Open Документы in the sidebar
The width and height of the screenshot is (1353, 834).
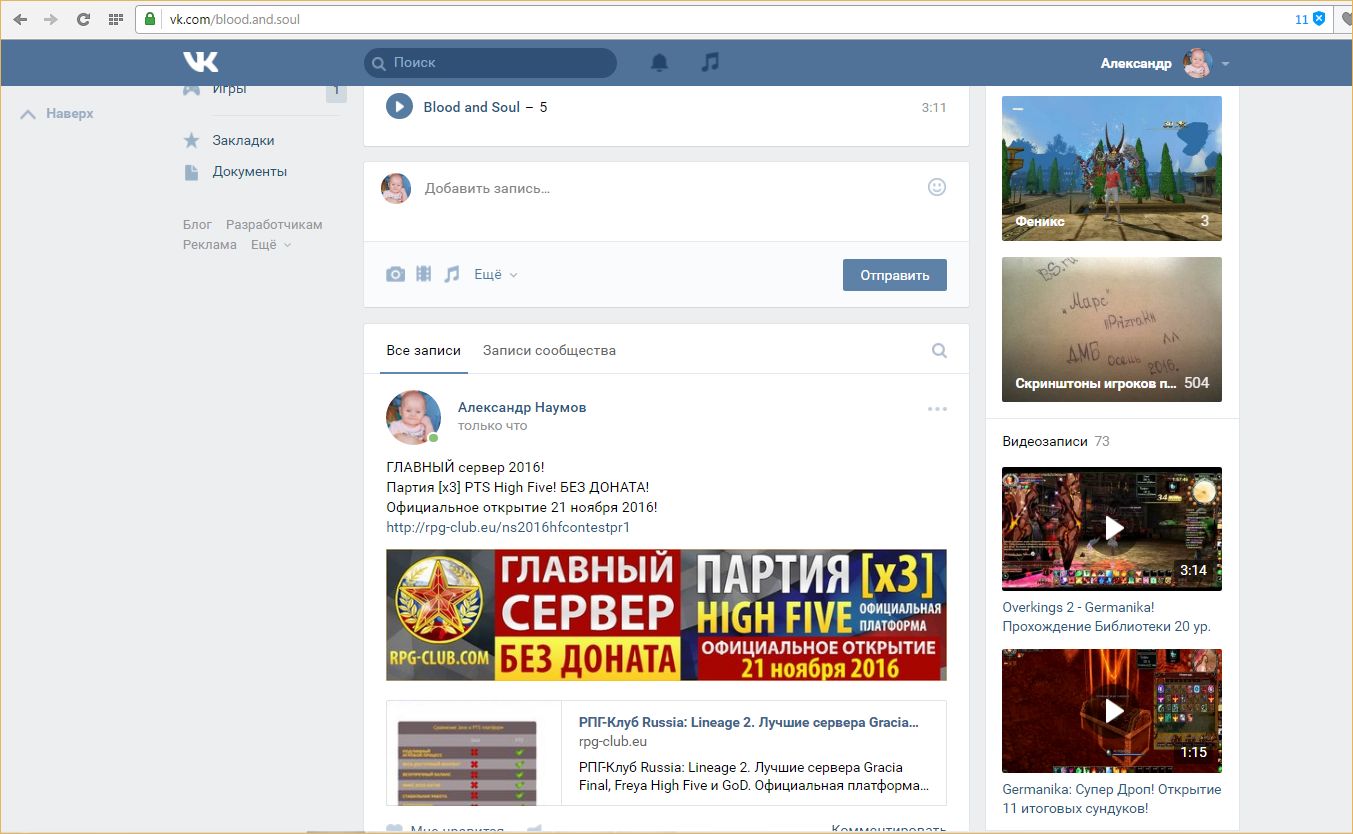click(x=250, y=172)
